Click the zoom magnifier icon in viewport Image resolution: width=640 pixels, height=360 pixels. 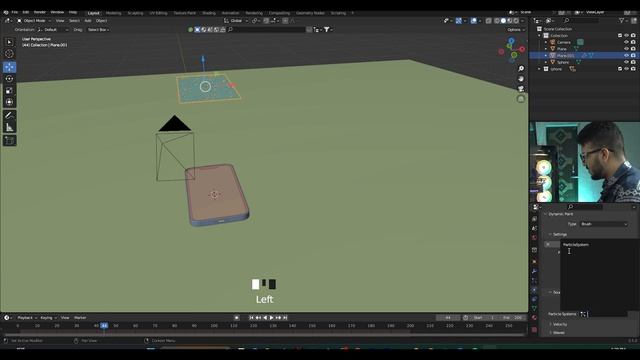(x=521, y=69)
